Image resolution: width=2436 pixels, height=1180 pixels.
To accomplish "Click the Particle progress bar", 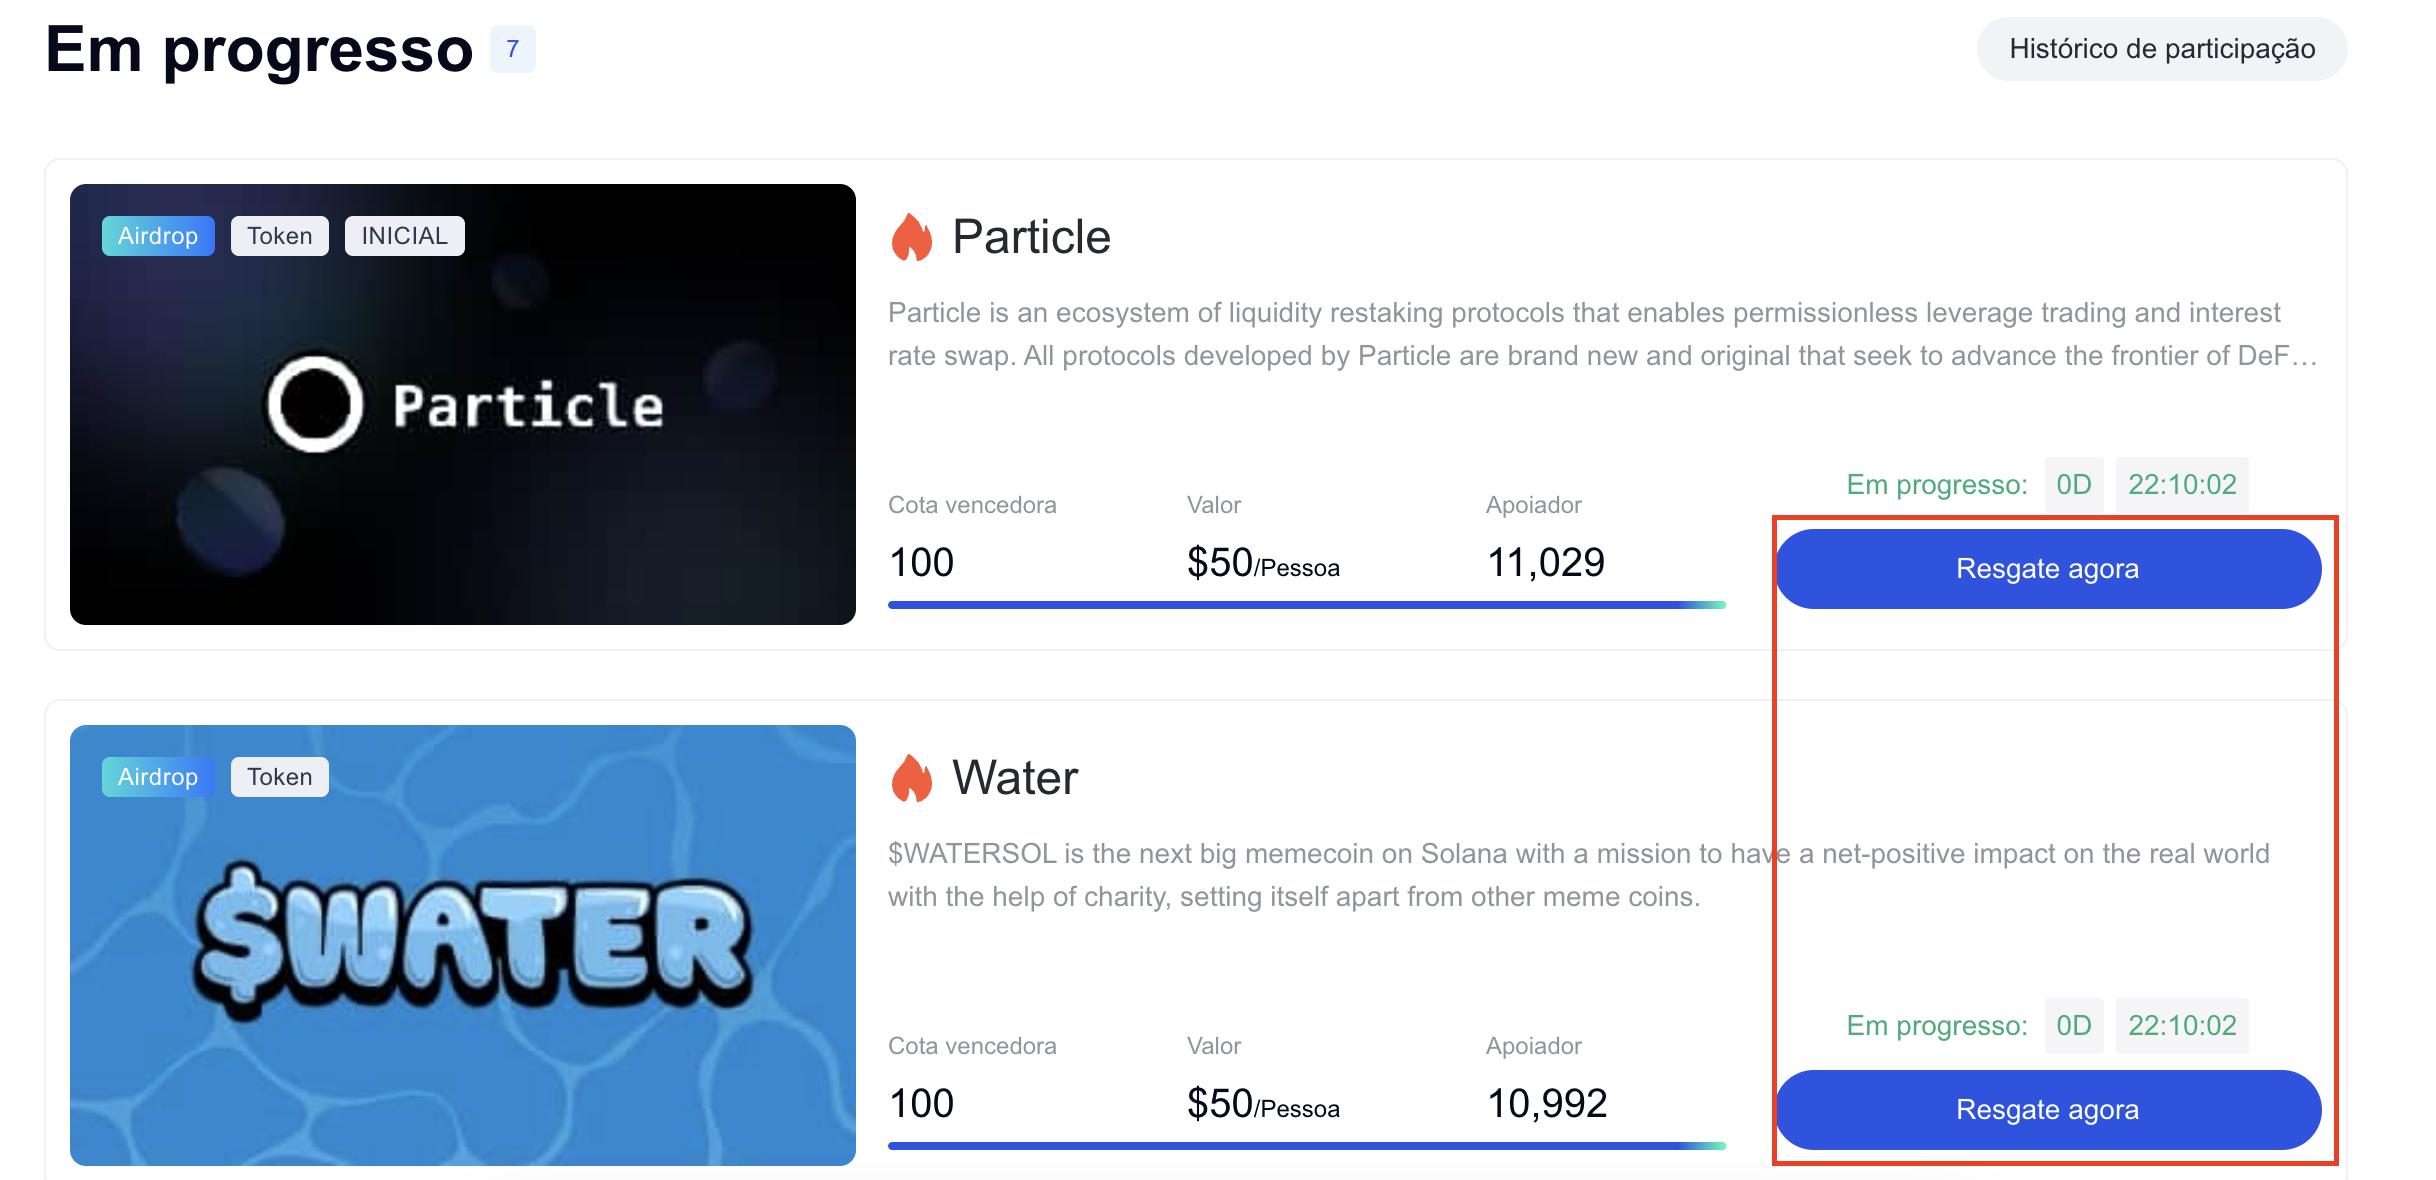I will [1306, 605].
